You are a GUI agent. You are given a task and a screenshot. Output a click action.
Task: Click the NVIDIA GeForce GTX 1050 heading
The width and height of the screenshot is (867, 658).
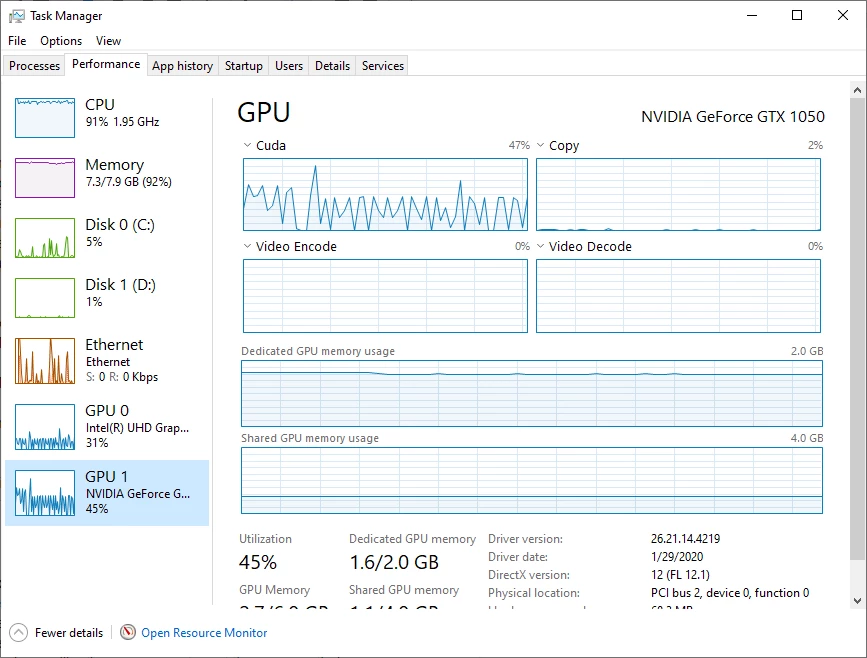(733, 117)
